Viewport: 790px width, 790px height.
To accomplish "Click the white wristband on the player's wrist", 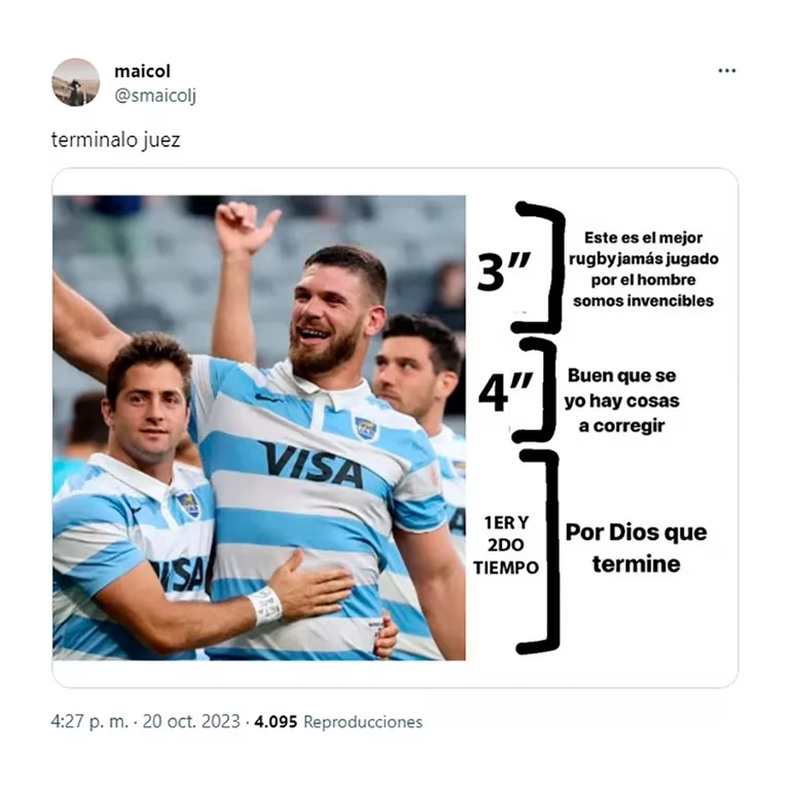I will tap(265, 606).
